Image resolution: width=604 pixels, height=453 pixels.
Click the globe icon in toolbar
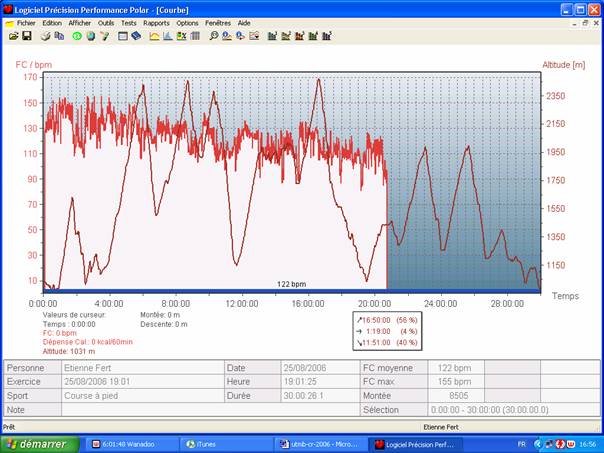click(90, 36)
